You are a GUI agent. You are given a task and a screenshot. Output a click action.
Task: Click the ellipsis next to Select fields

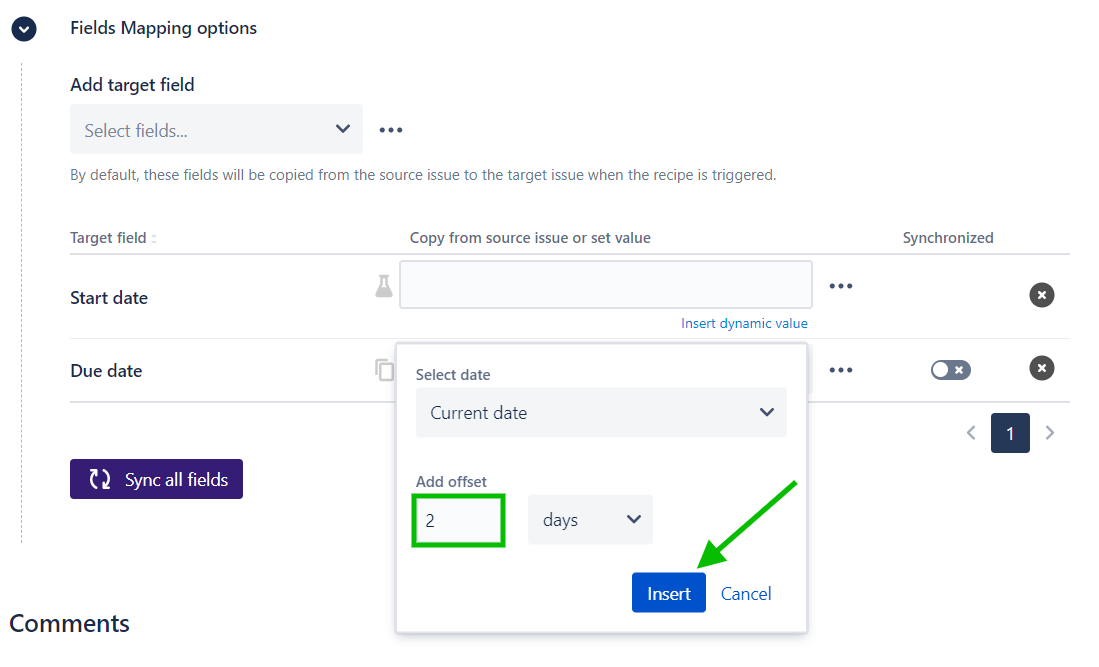[390, 130]
